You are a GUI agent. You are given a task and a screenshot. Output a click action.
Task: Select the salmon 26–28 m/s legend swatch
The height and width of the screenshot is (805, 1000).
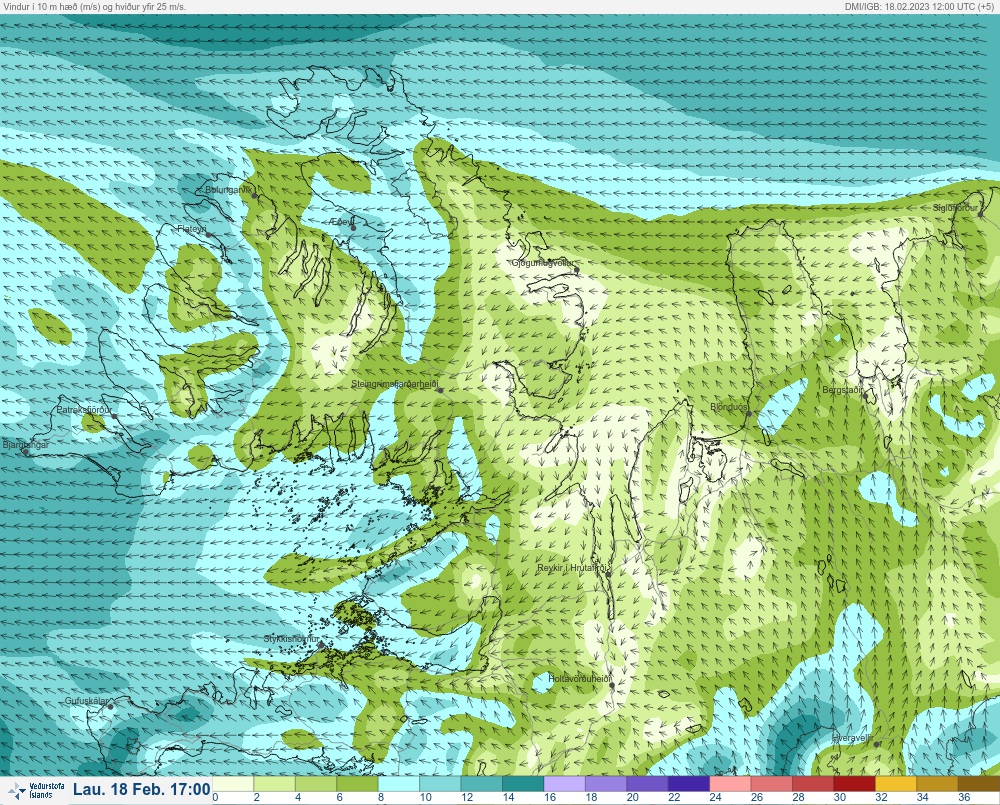click(x=772, y=783)
